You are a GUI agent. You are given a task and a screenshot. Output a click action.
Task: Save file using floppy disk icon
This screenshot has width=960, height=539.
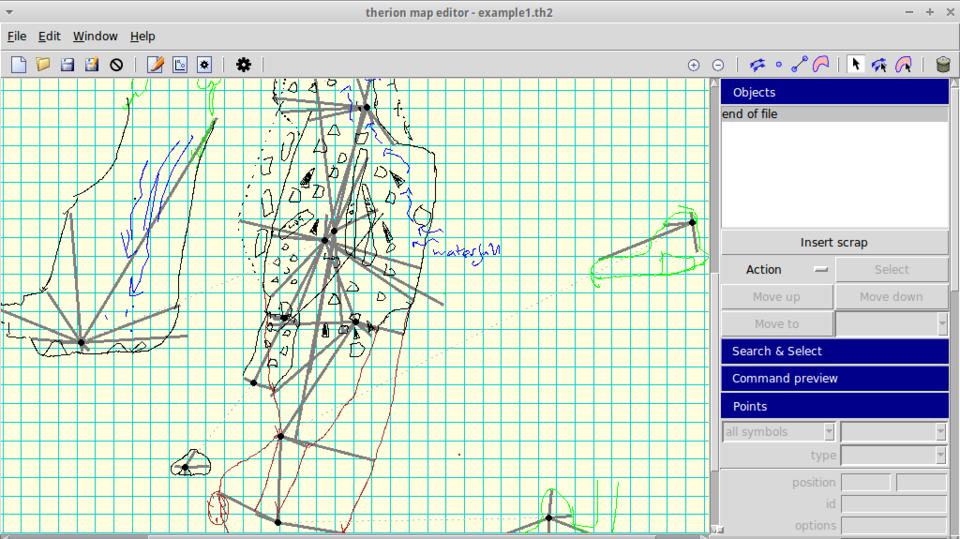coord(67,64)
